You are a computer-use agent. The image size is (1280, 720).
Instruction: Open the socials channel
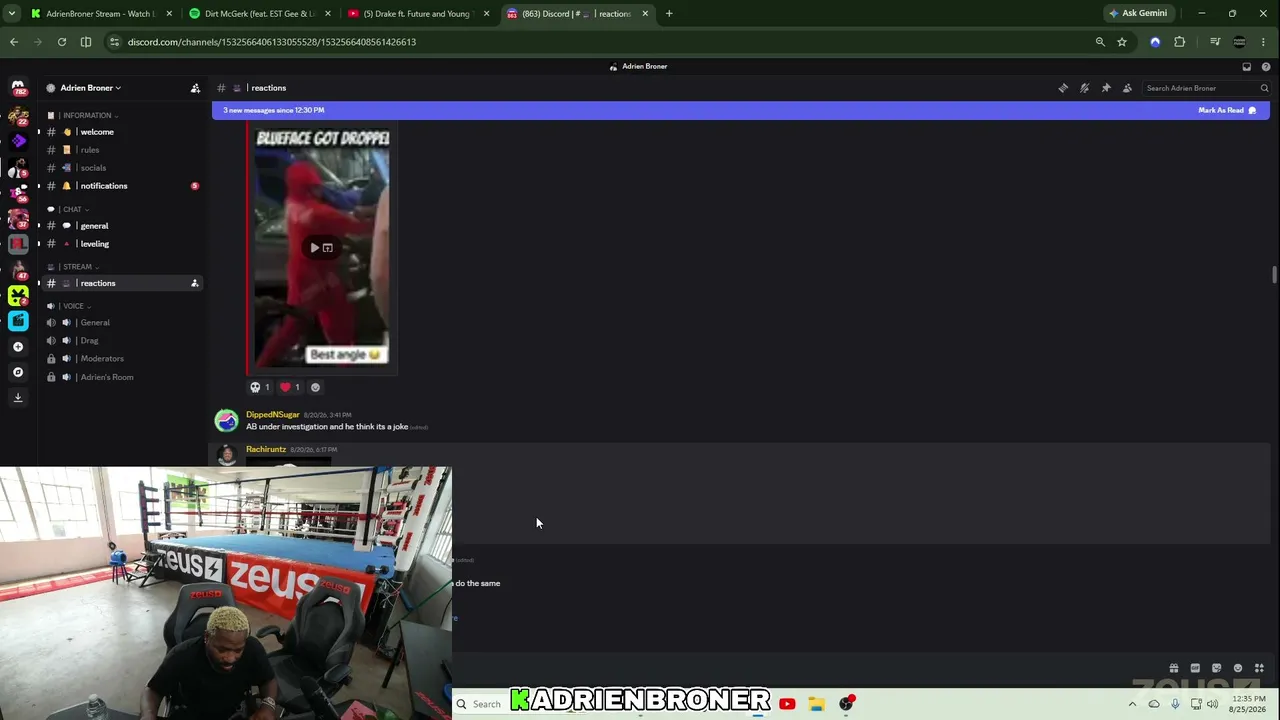point(123,168)
